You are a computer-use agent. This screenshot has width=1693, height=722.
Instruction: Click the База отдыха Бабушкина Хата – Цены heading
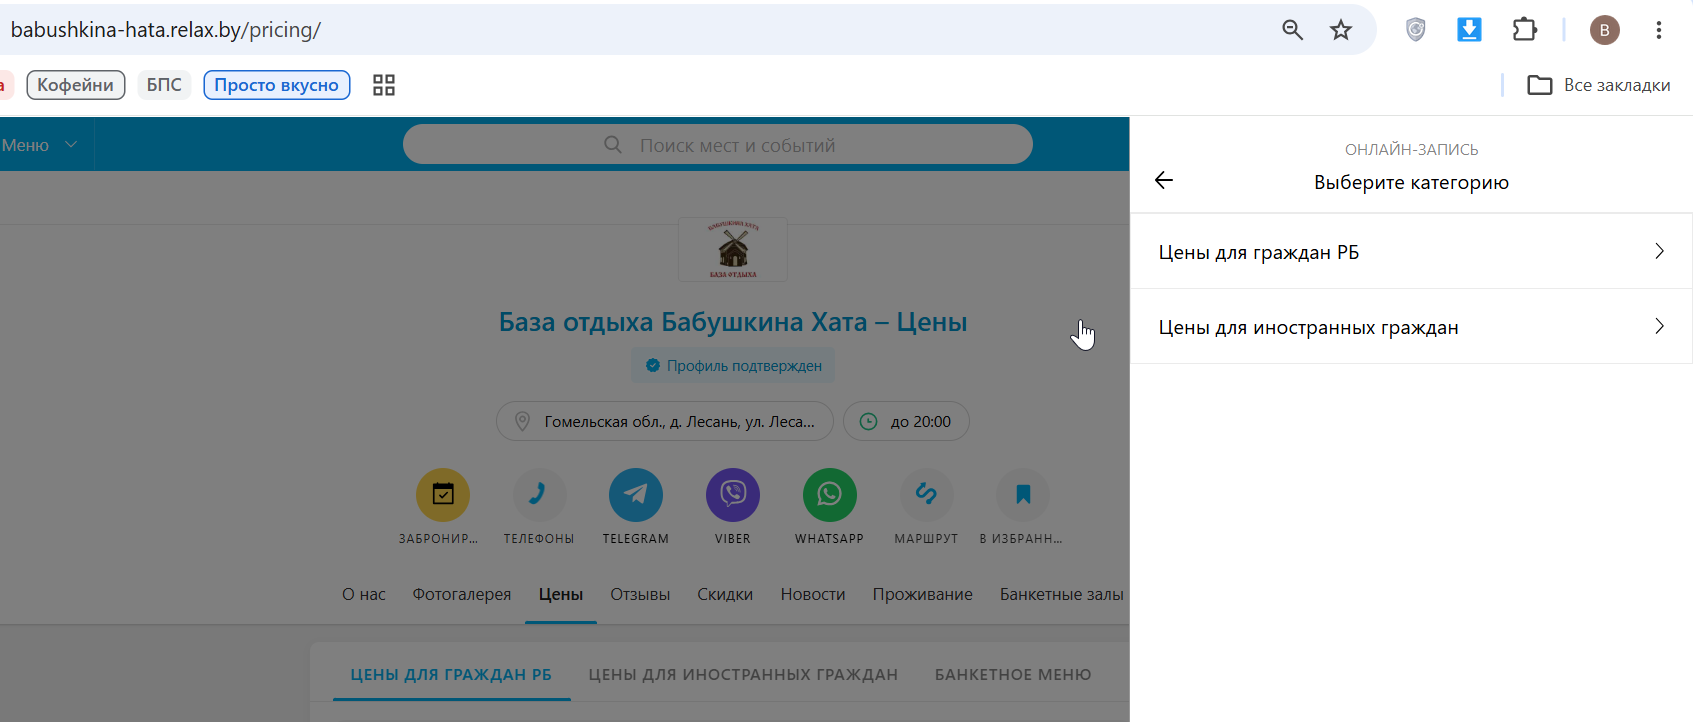733,322
